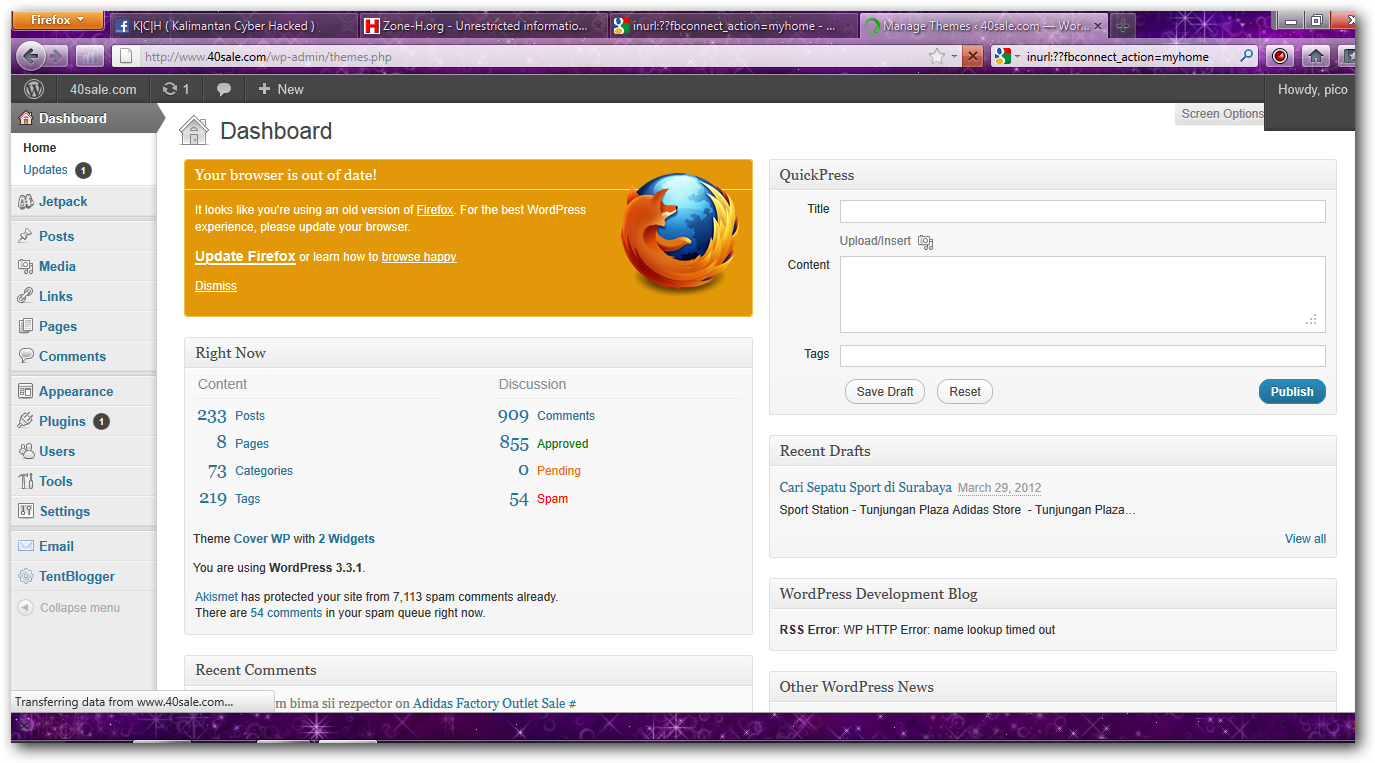Open the WordPress logo menu
The height and width of the screenshot is (763, 1375).
pyautogui.click(x=34, y=89)
